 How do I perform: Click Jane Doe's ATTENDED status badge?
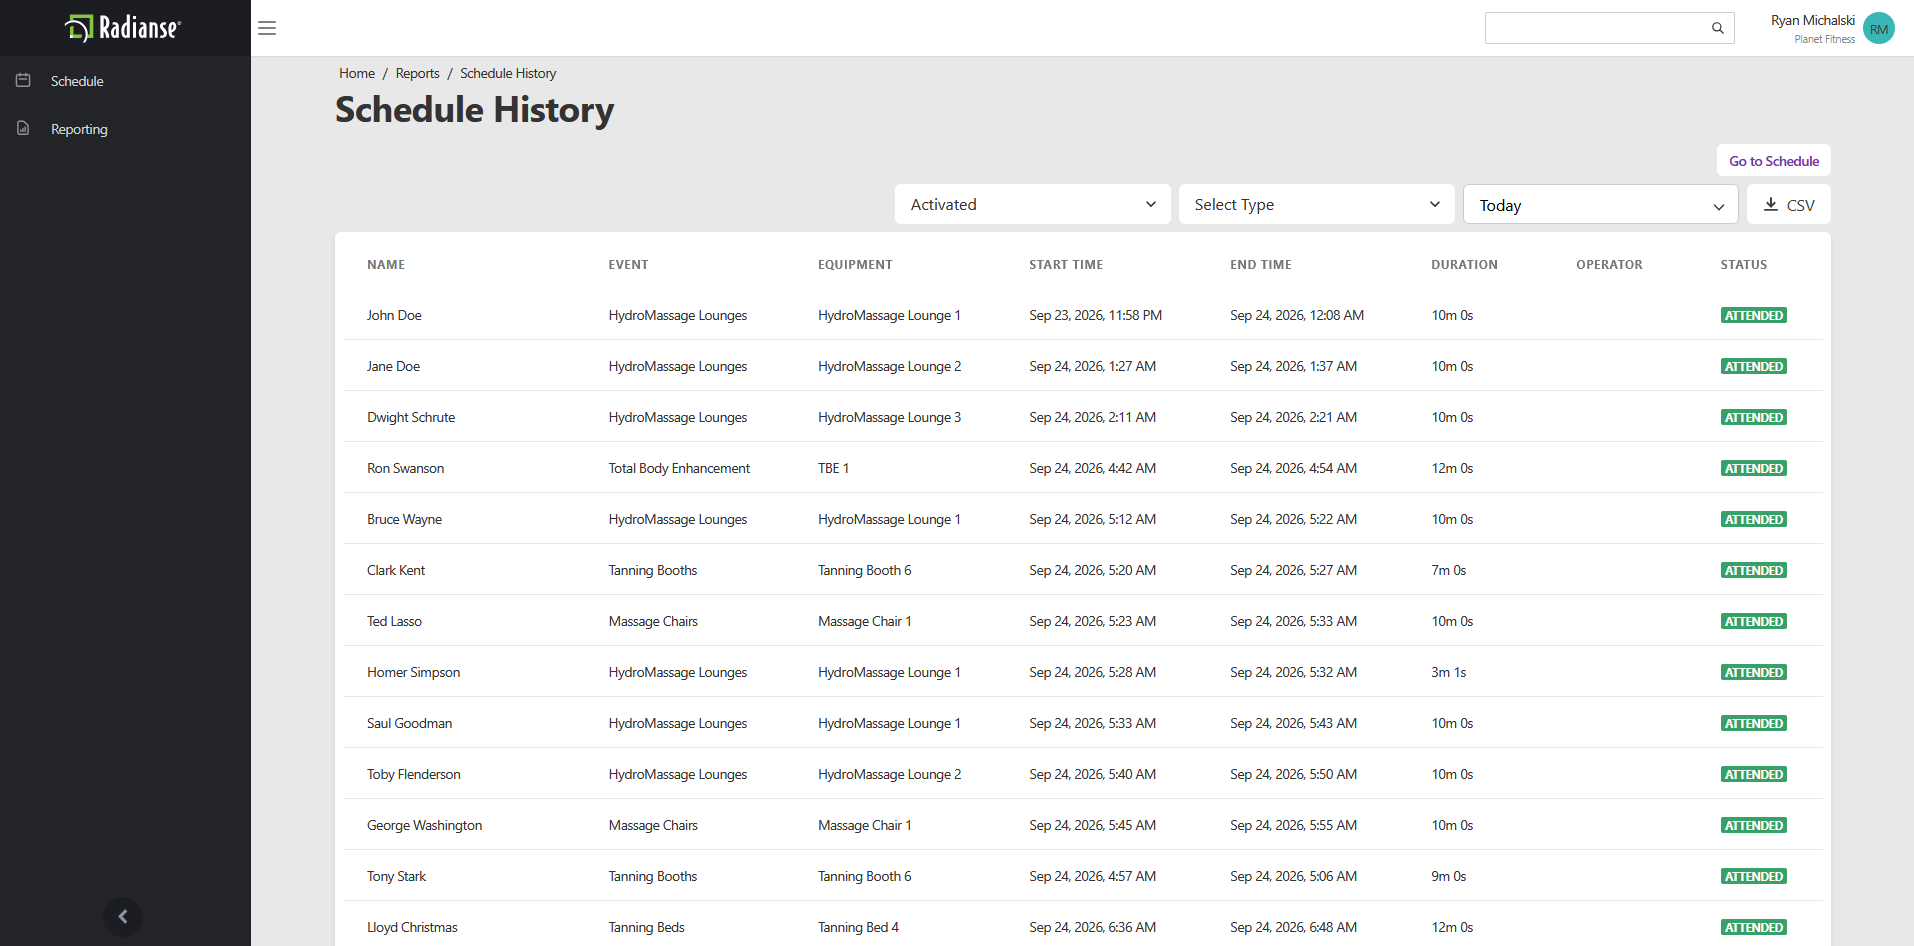click(1753, 366)
